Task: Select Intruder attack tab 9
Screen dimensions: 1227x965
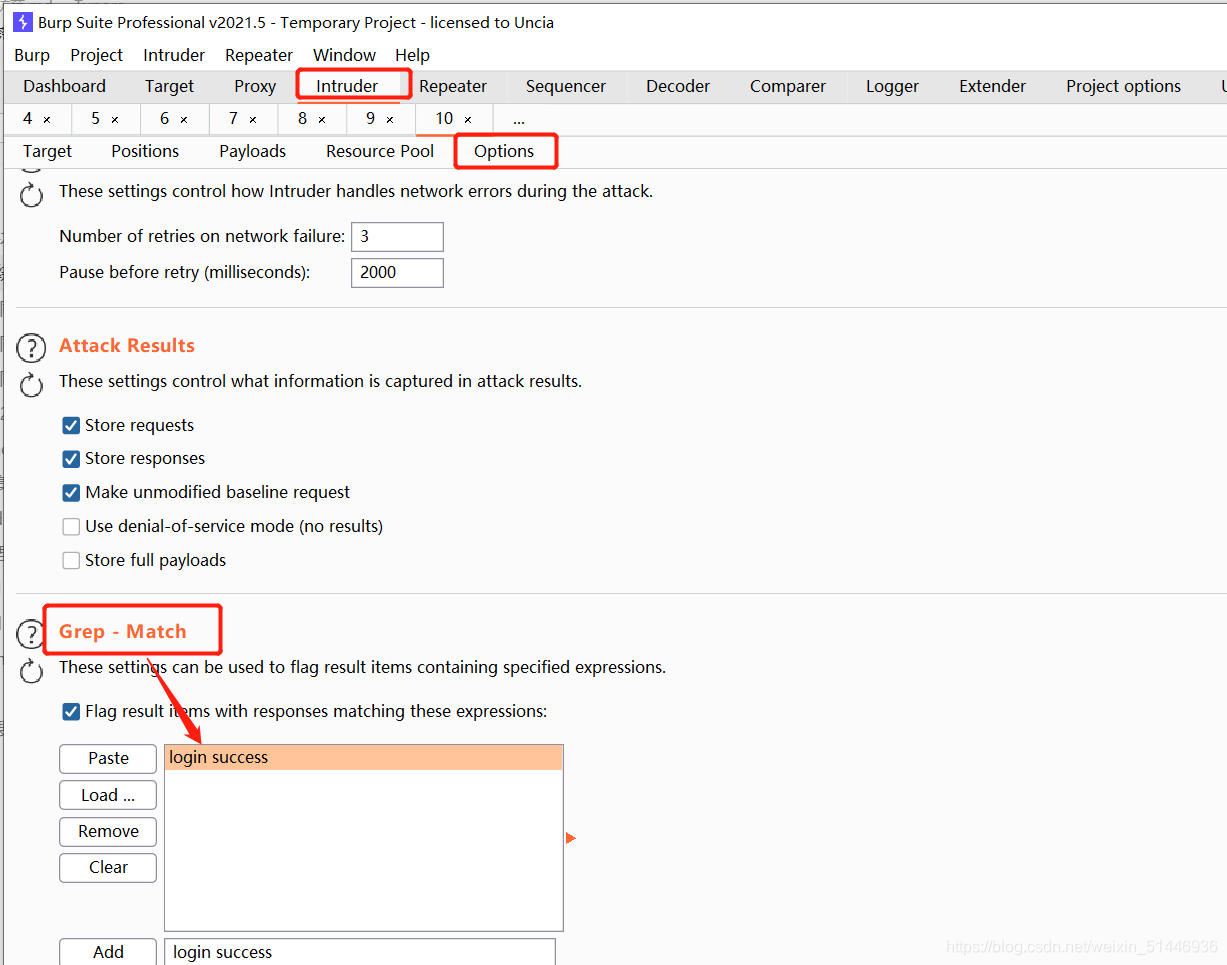Action: 370,119
